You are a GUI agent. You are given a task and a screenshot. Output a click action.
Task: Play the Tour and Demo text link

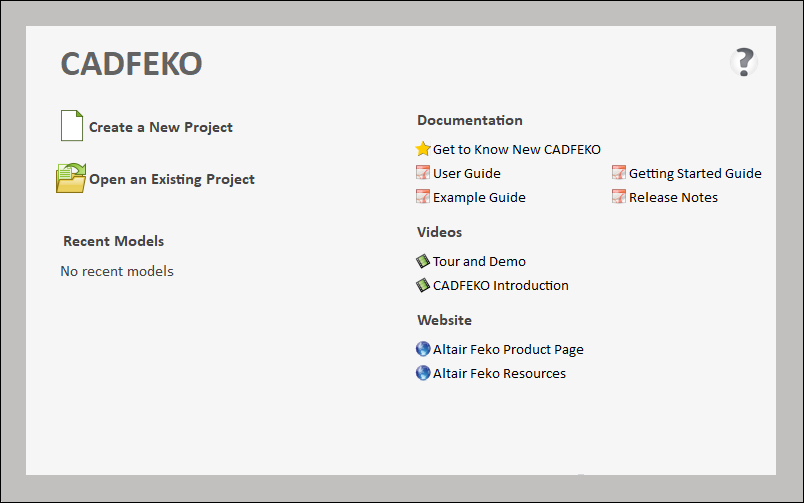pyautogui.click(x=479, y=261)
